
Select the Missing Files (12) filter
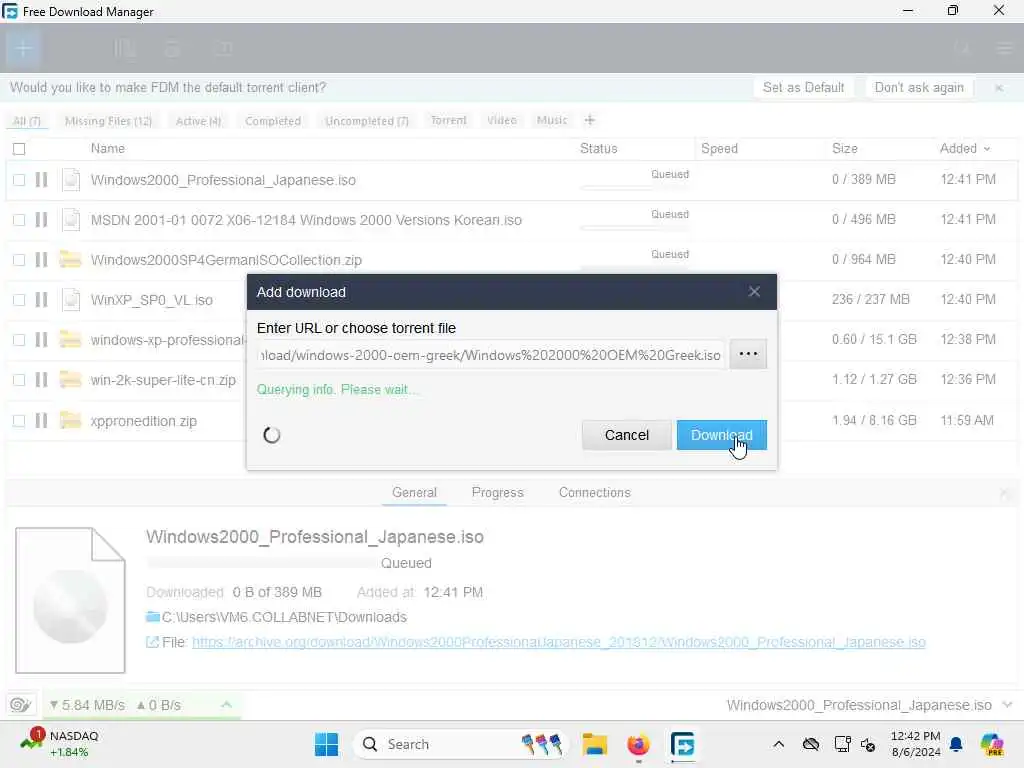tap(108, 121)
